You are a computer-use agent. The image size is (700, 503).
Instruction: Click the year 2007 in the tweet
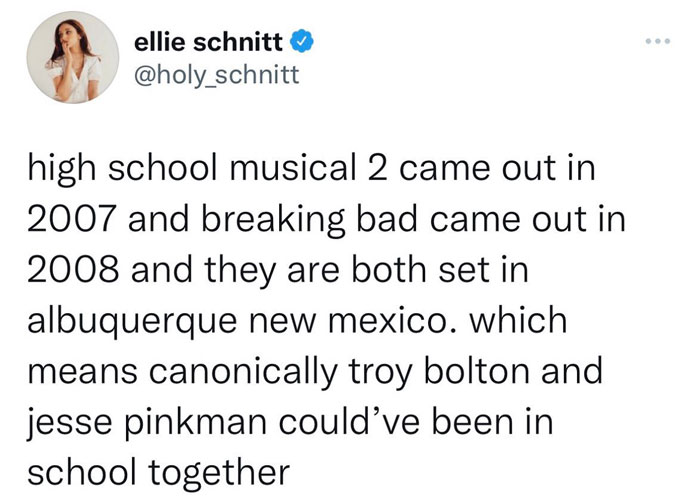pos(74,220)
